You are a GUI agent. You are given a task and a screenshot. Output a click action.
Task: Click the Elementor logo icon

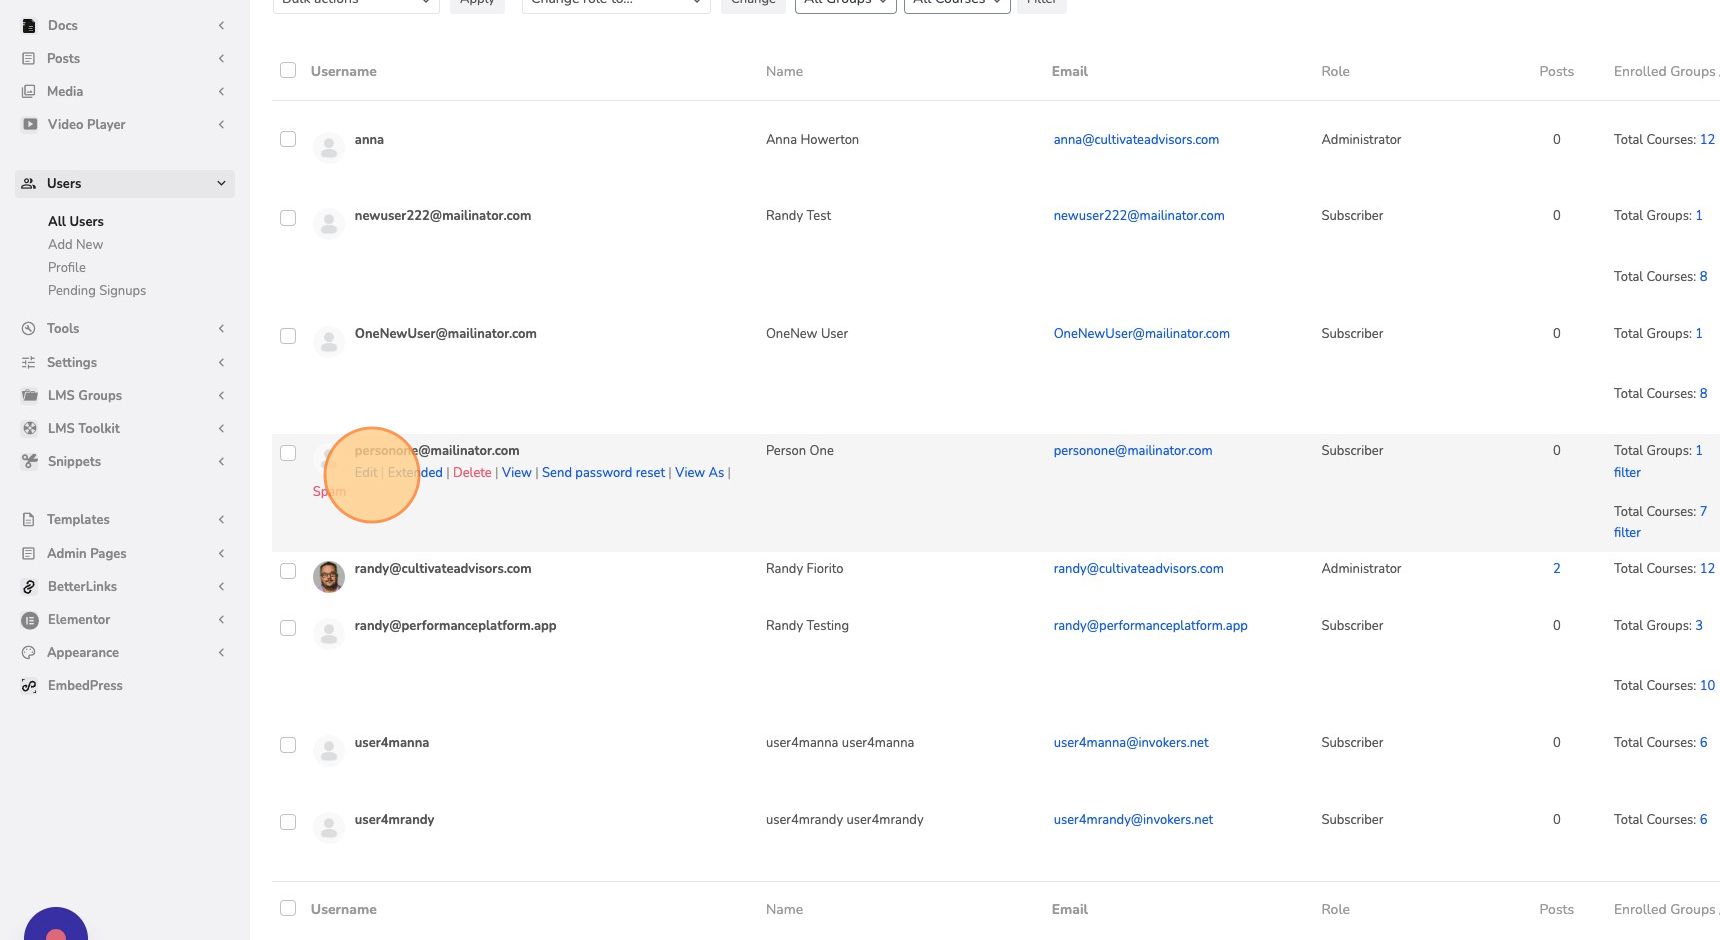30,620
